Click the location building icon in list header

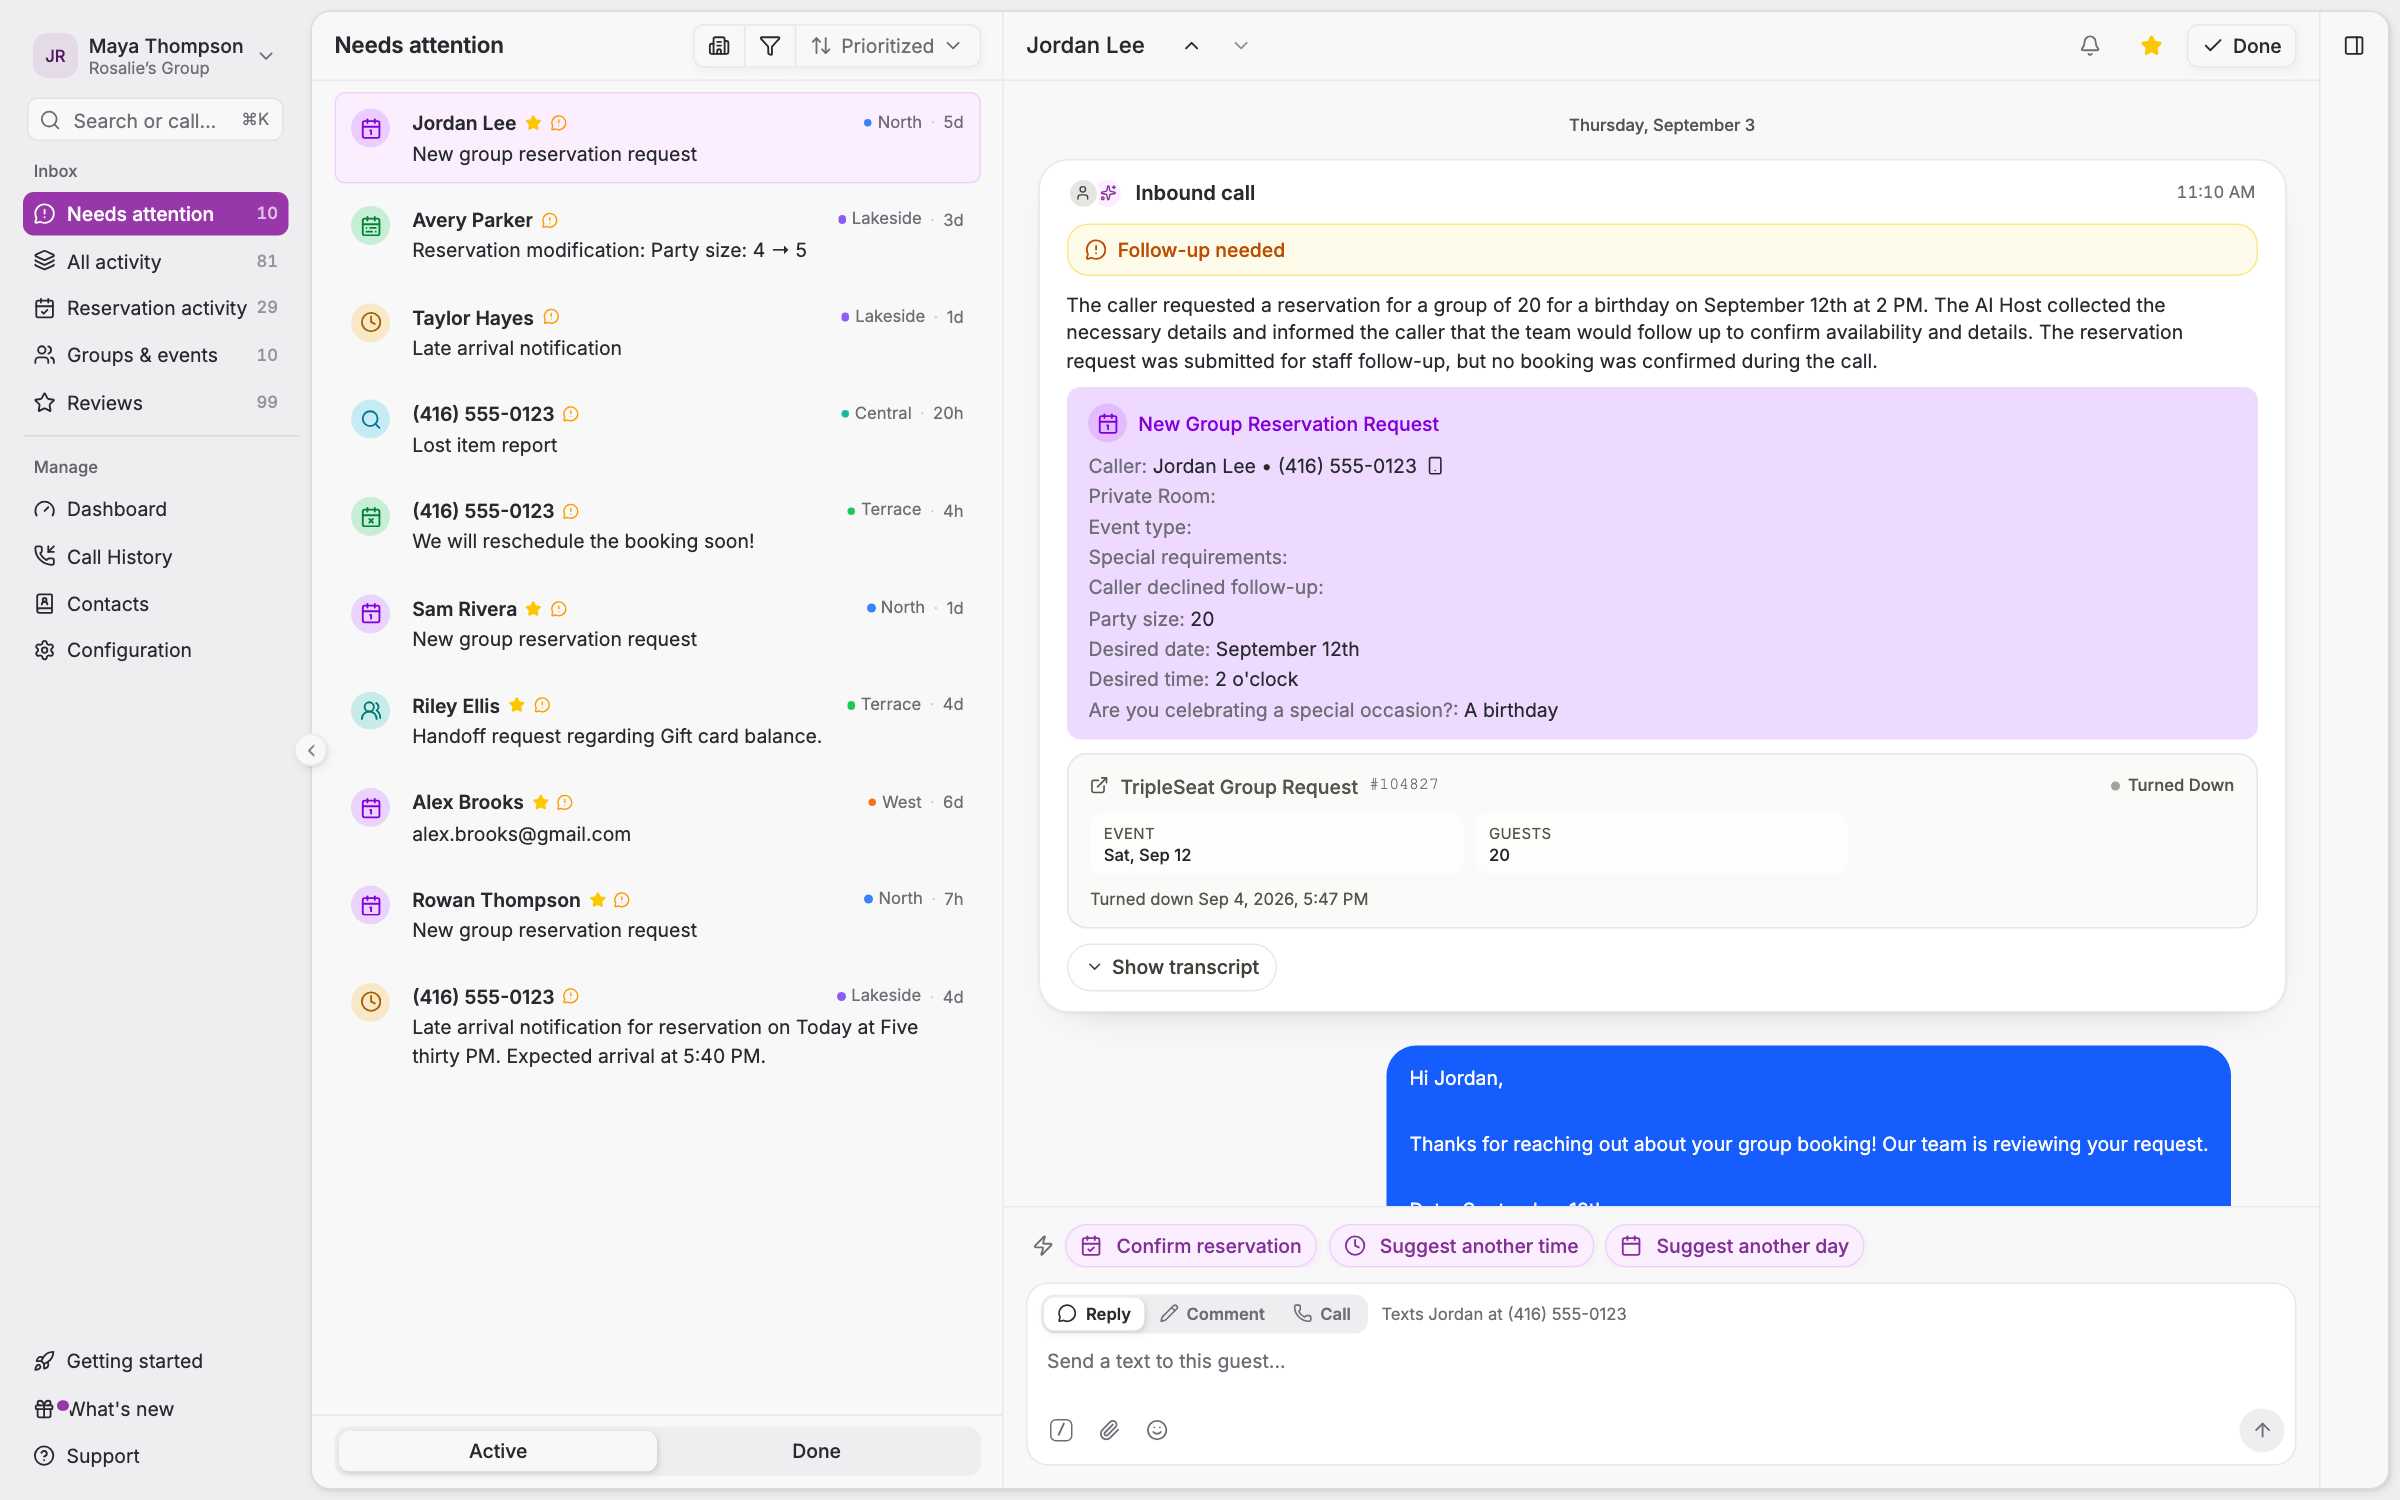click(719, 46)
